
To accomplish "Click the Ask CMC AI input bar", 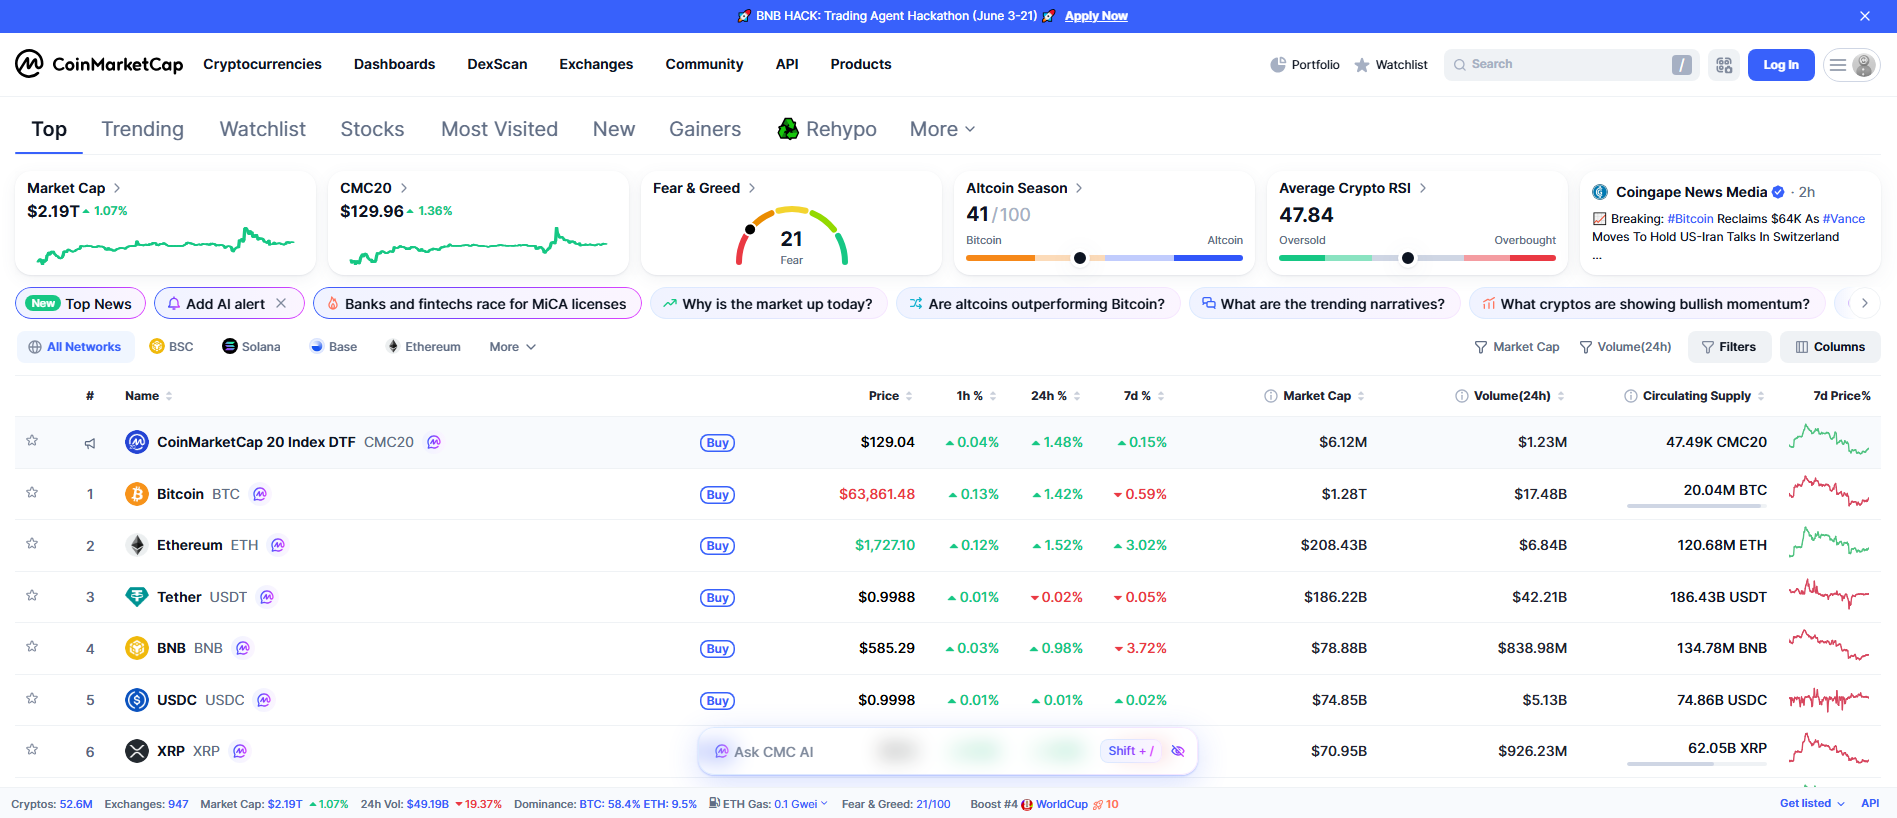I will pyautogui.click(x=947, y=751).
